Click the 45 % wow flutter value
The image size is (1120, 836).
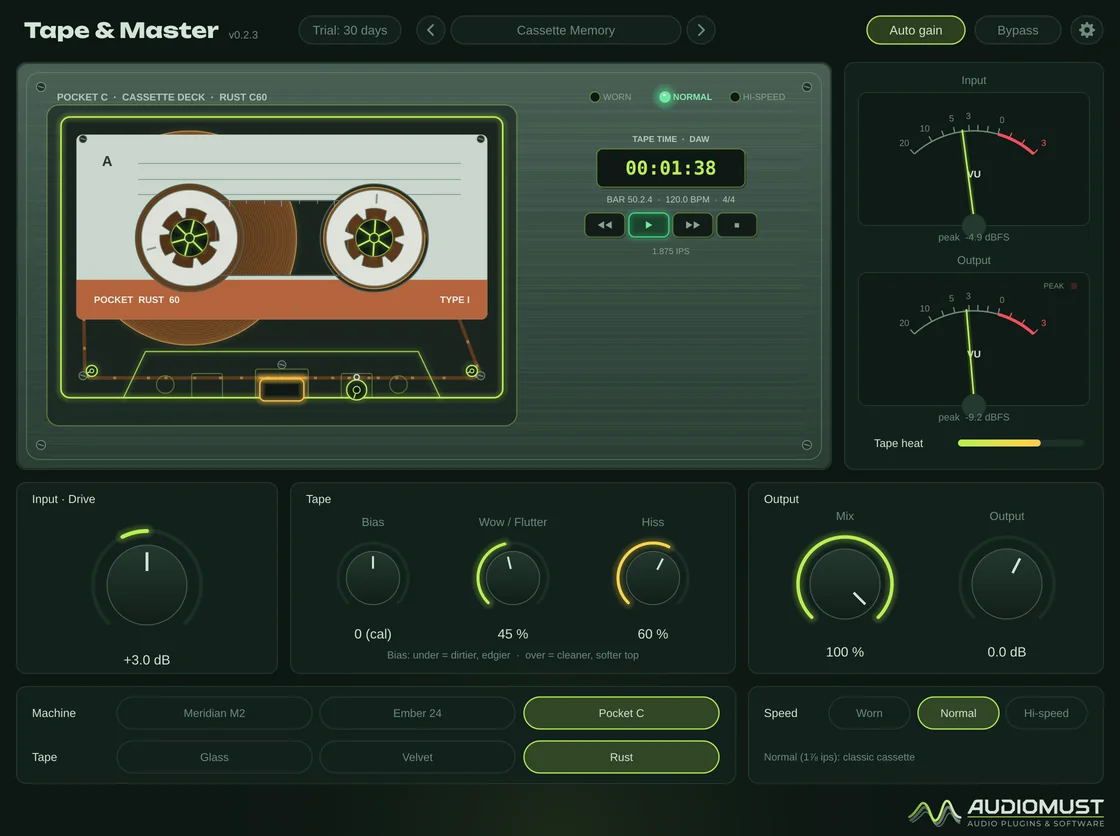click(x=513, y=634)
